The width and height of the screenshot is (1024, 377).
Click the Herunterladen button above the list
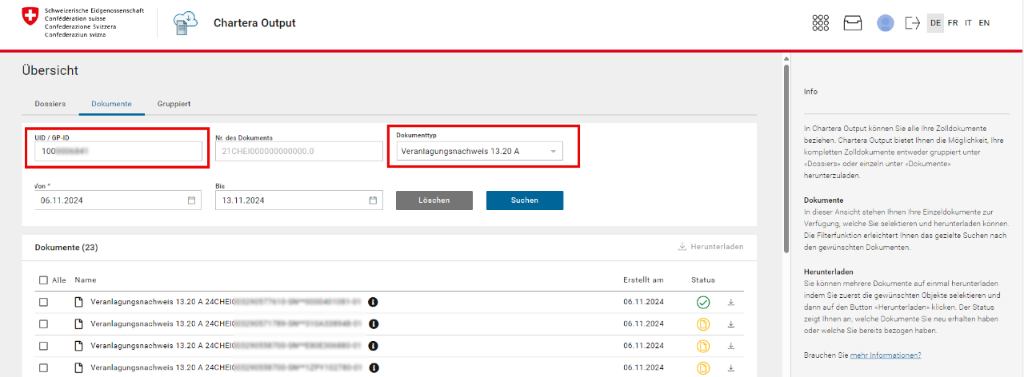point(711,247)
